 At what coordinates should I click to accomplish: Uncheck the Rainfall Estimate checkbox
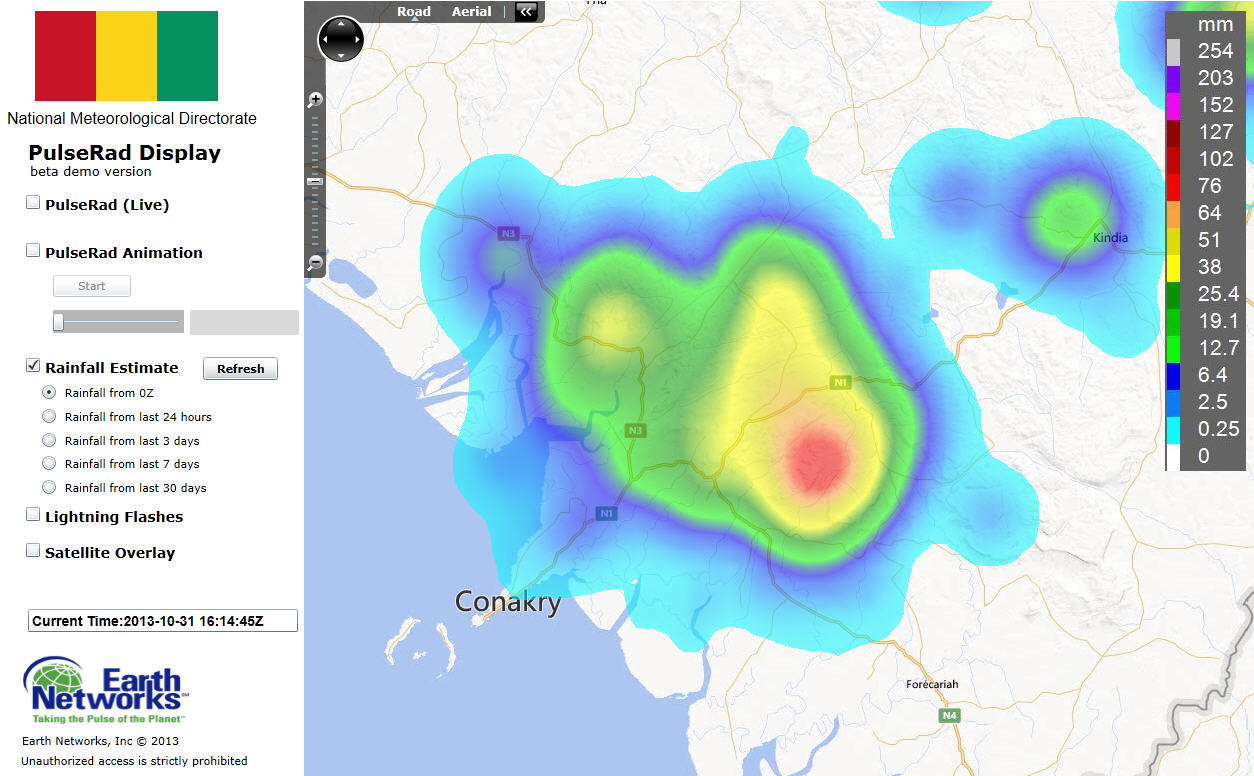(x=33, y=366)
